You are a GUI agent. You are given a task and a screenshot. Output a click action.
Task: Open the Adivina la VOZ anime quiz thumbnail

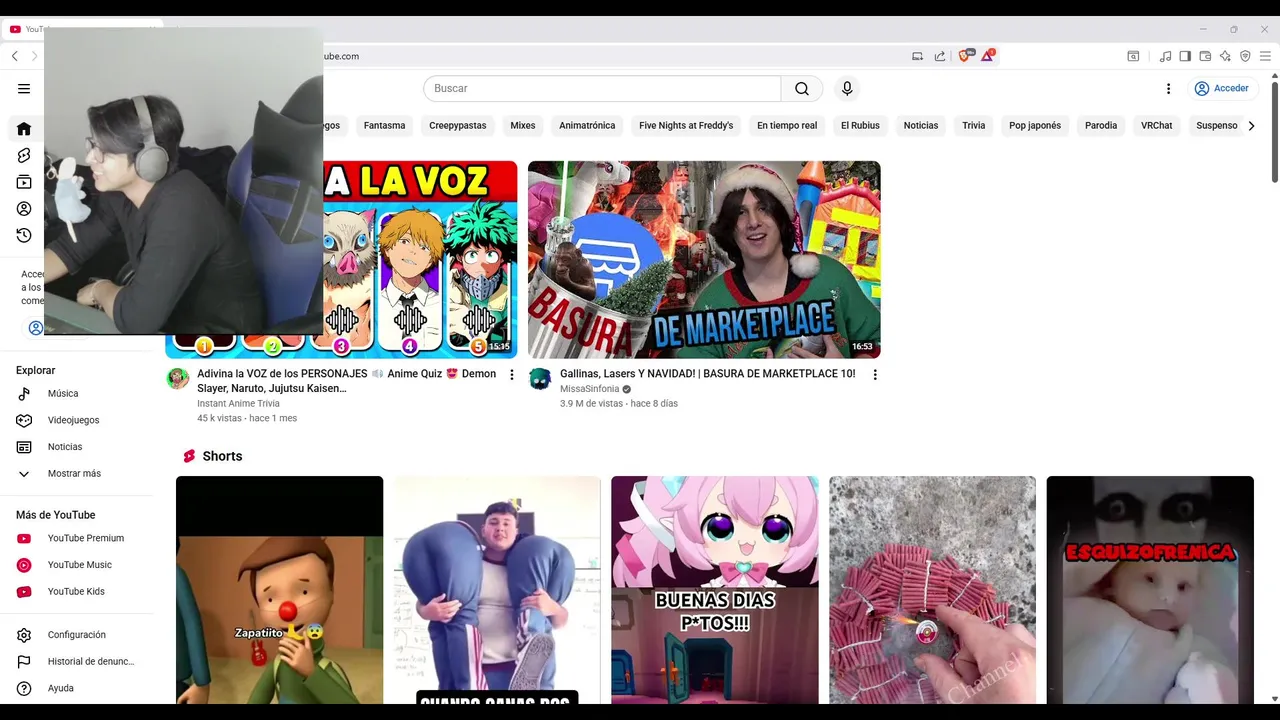[420, 260]
